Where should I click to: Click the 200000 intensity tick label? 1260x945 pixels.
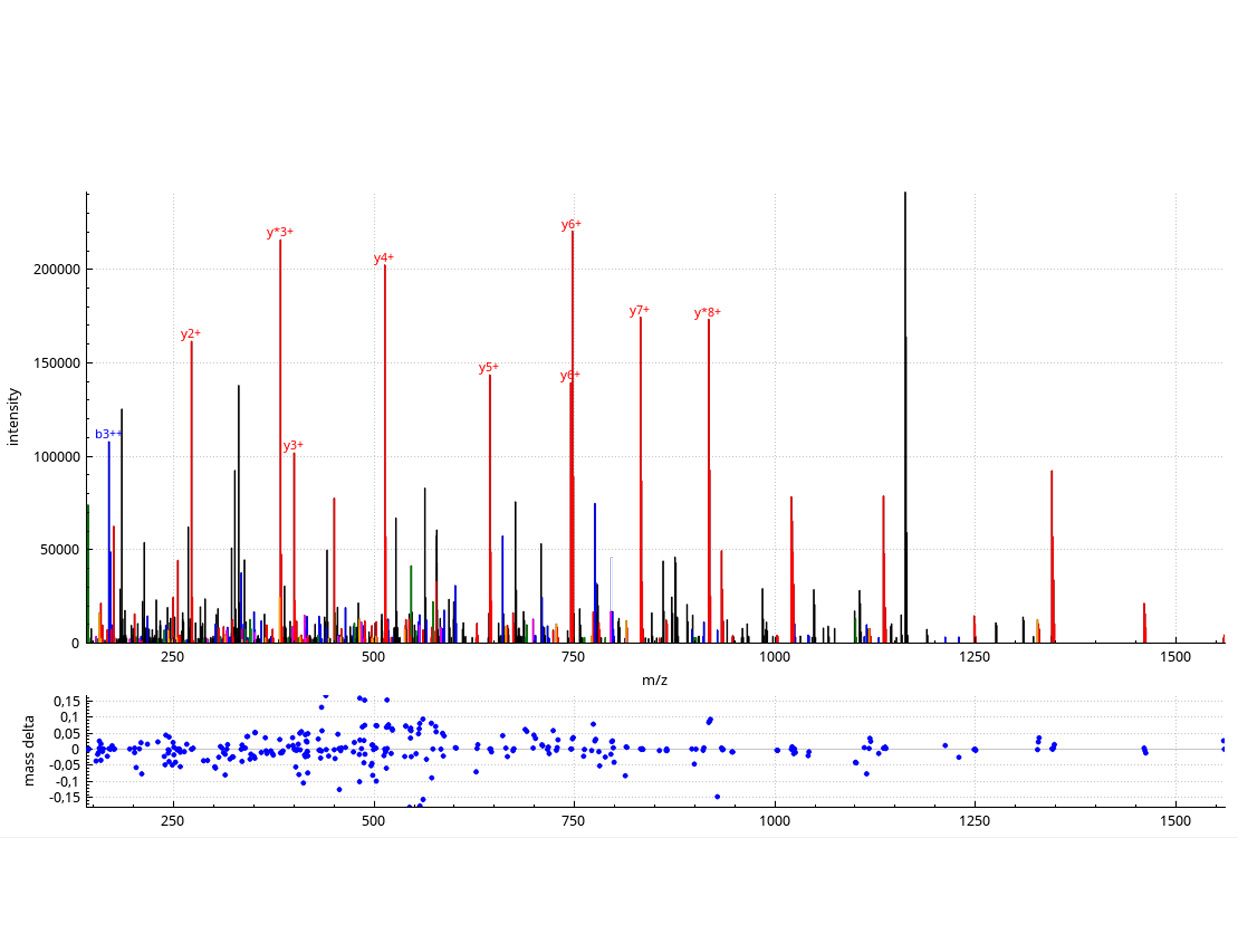click(x=56, y=270)
